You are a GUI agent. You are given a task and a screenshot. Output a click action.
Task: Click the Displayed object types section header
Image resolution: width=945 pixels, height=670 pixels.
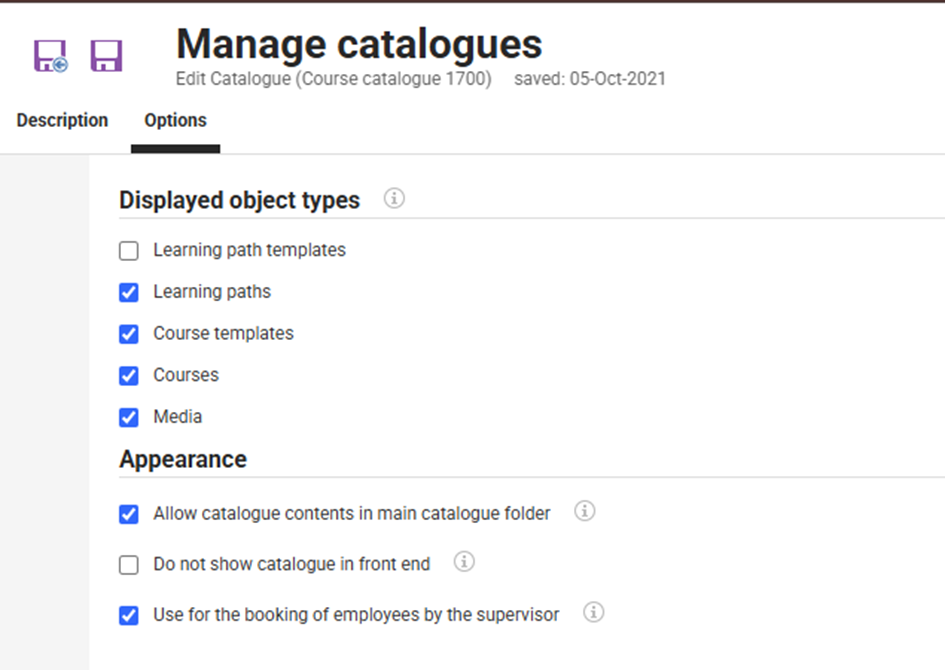(x=239, y=199)
